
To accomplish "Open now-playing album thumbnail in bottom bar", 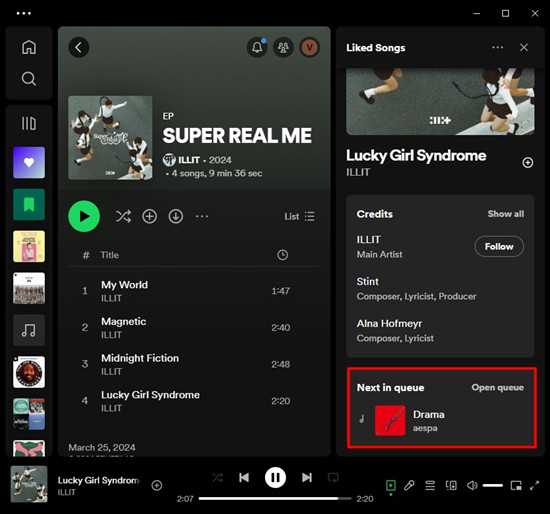I will point(29,484).
